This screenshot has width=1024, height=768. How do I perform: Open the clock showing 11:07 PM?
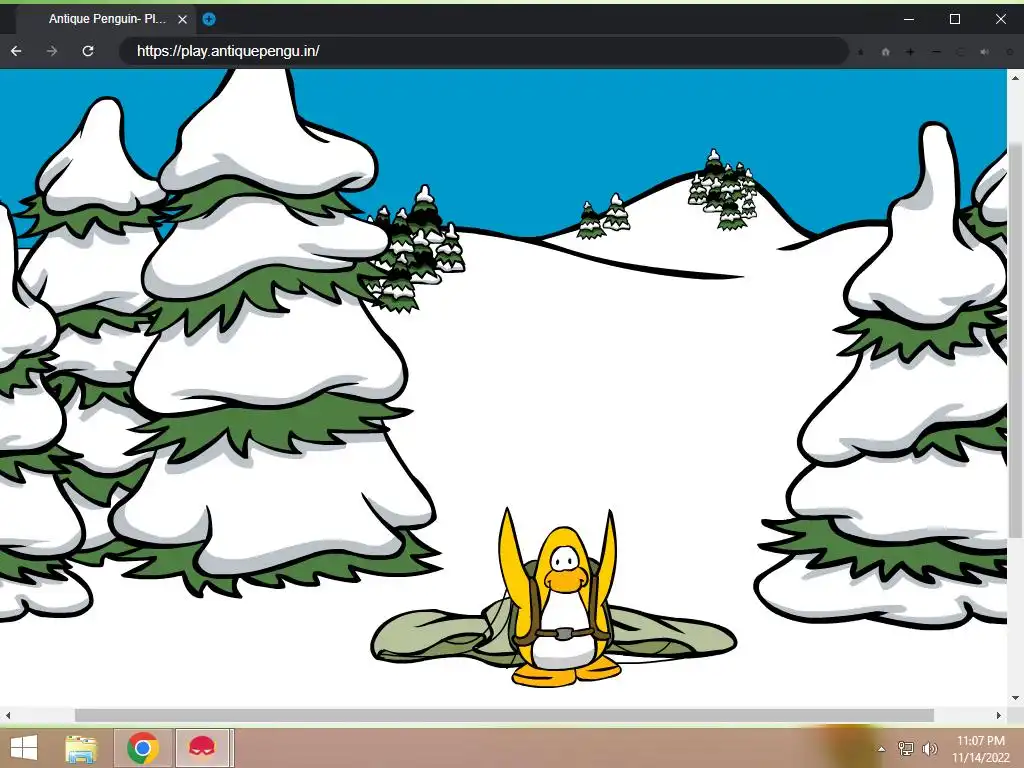point(980,741)
